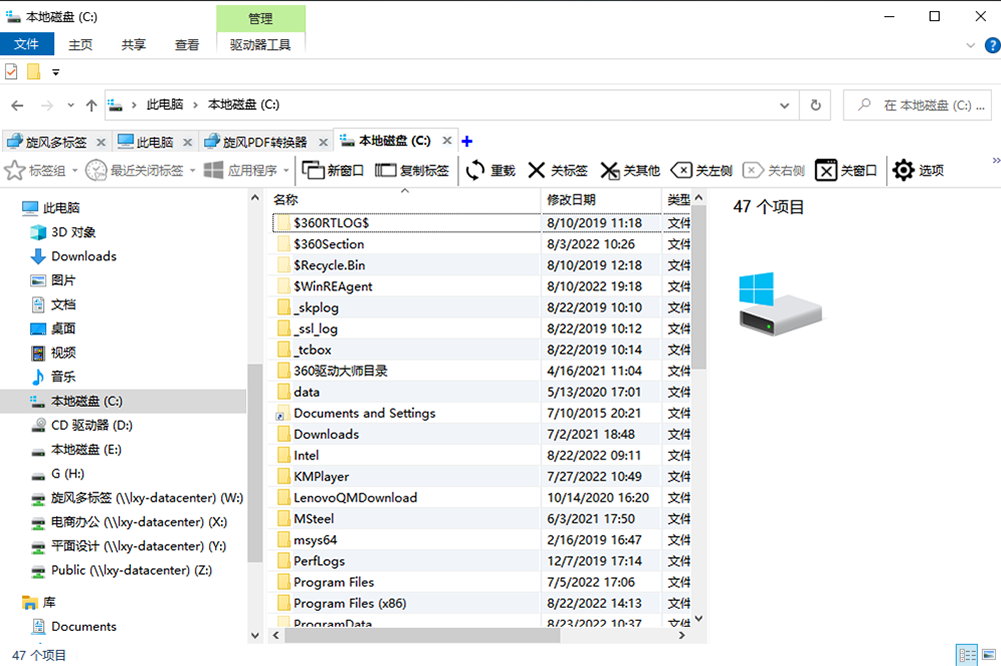The height and width of the screenshot is (666, 1001).
Task: Open the 应用程序 dropdown
Action: (x=285, y=171)
